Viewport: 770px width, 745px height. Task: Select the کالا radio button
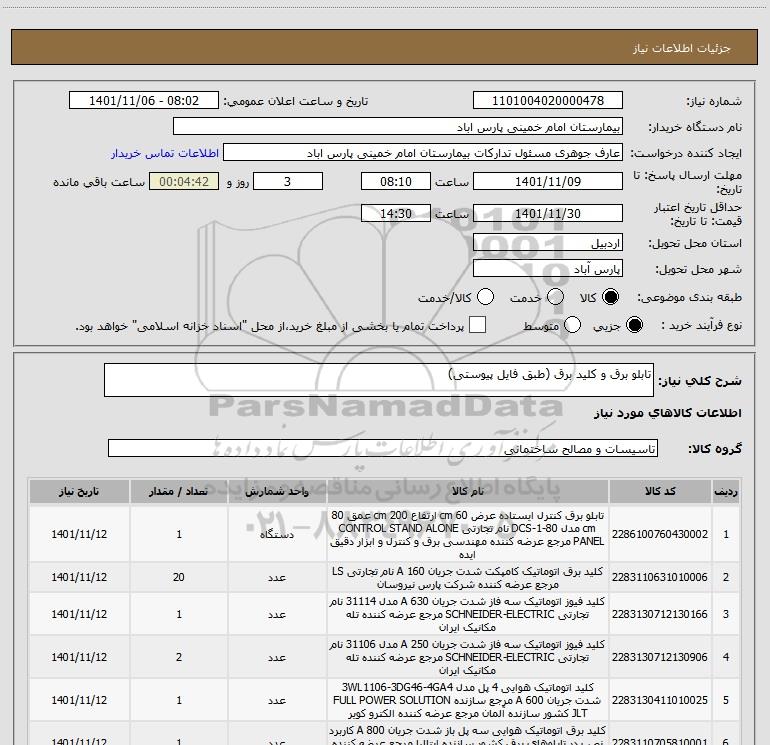pos(610,297)
